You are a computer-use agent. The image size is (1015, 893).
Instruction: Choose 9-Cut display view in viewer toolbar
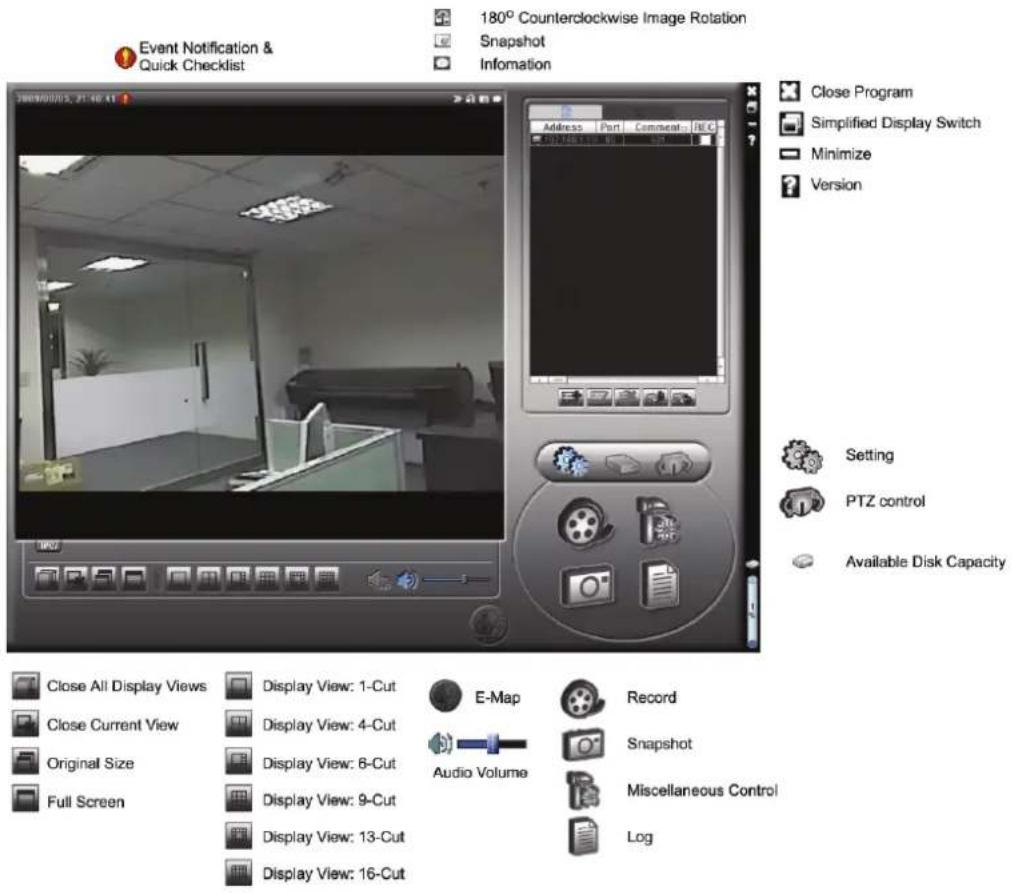click(267, 578)
